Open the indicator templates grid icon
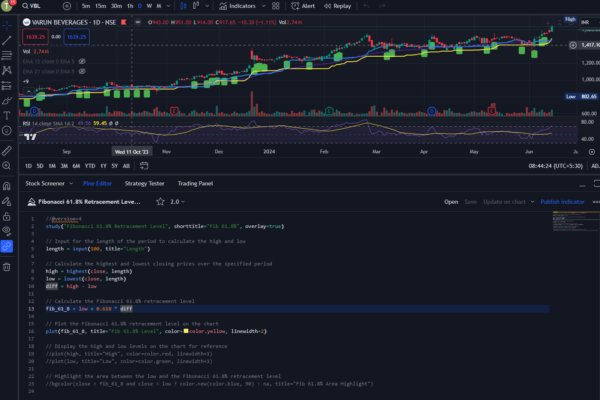 [276, 6]
